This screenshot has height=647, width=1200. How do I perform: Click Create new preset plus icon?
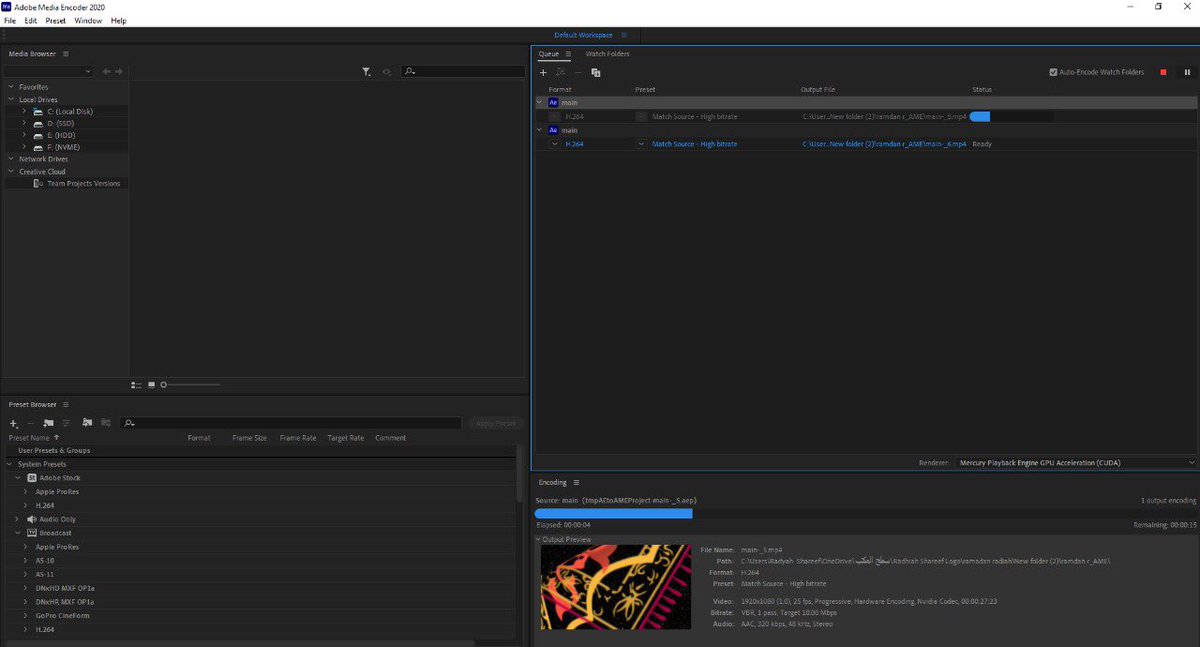pos(14,424)
